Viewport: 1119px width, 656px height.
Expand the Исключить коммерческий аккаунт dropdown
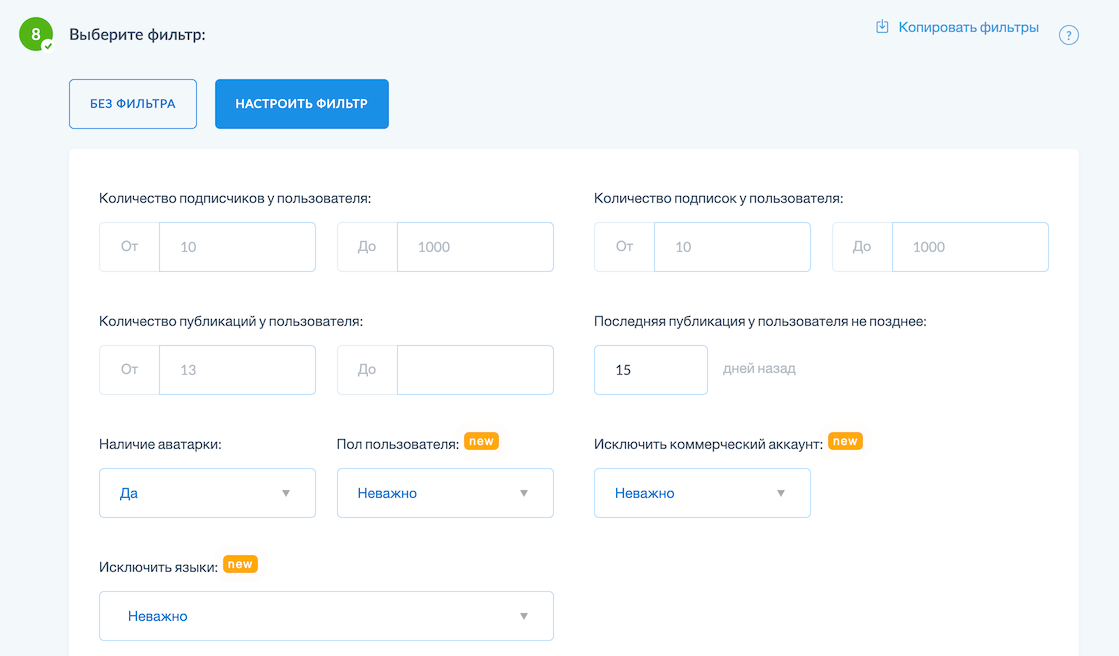pos(702,493)
